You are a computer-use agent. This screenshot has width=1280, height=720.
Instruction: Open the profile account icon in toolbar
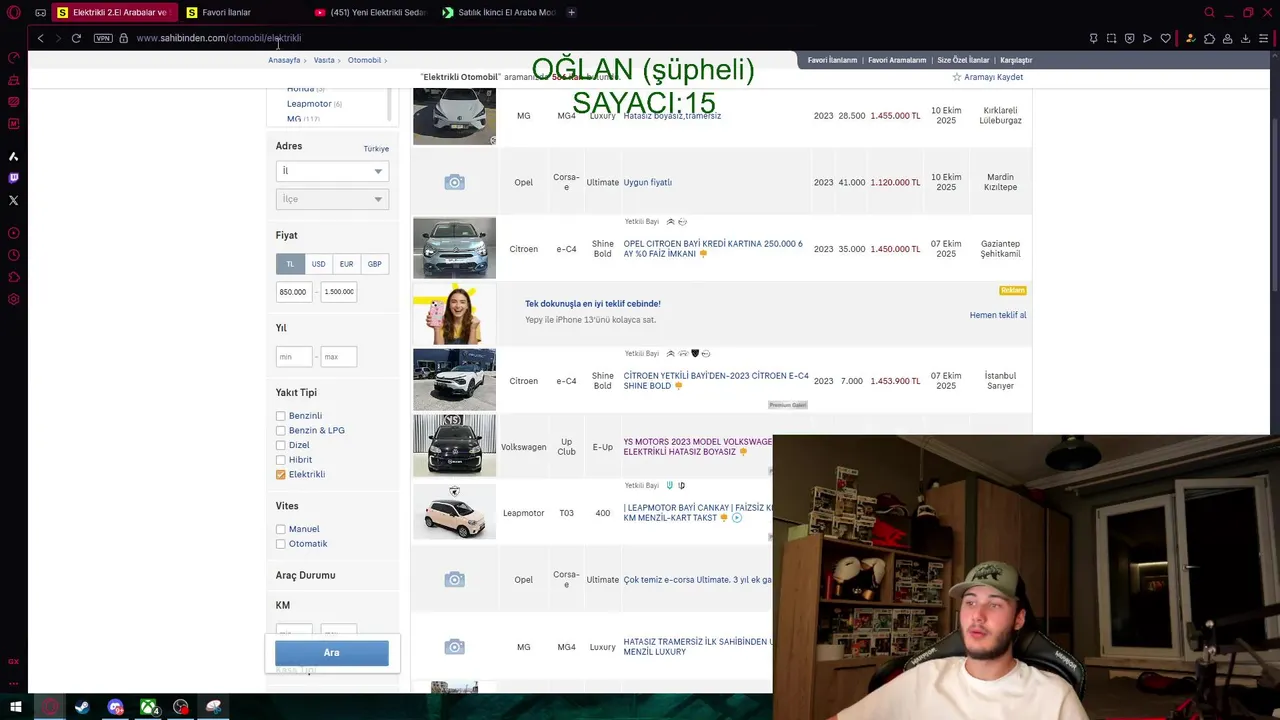click(x=1227, y=38)
